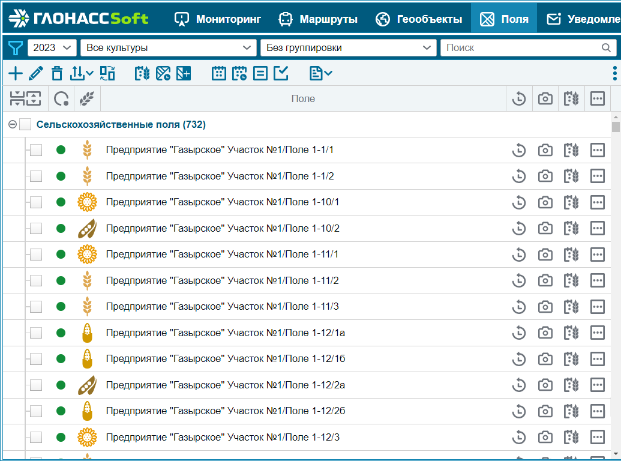
Task: Click the ГЛОНАССSoft logo
Action: point(78,19)
